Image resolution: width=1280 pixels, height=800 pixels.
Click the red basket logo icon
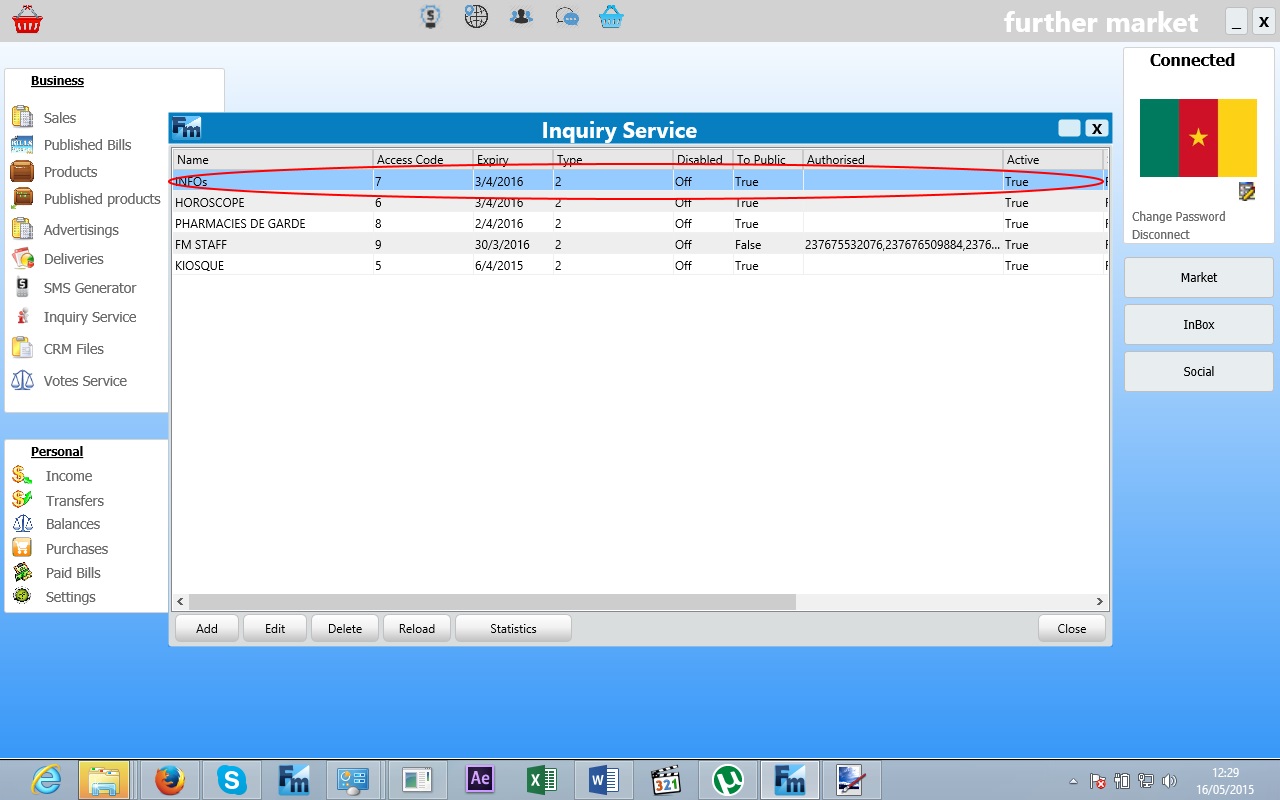pos(27,19)
